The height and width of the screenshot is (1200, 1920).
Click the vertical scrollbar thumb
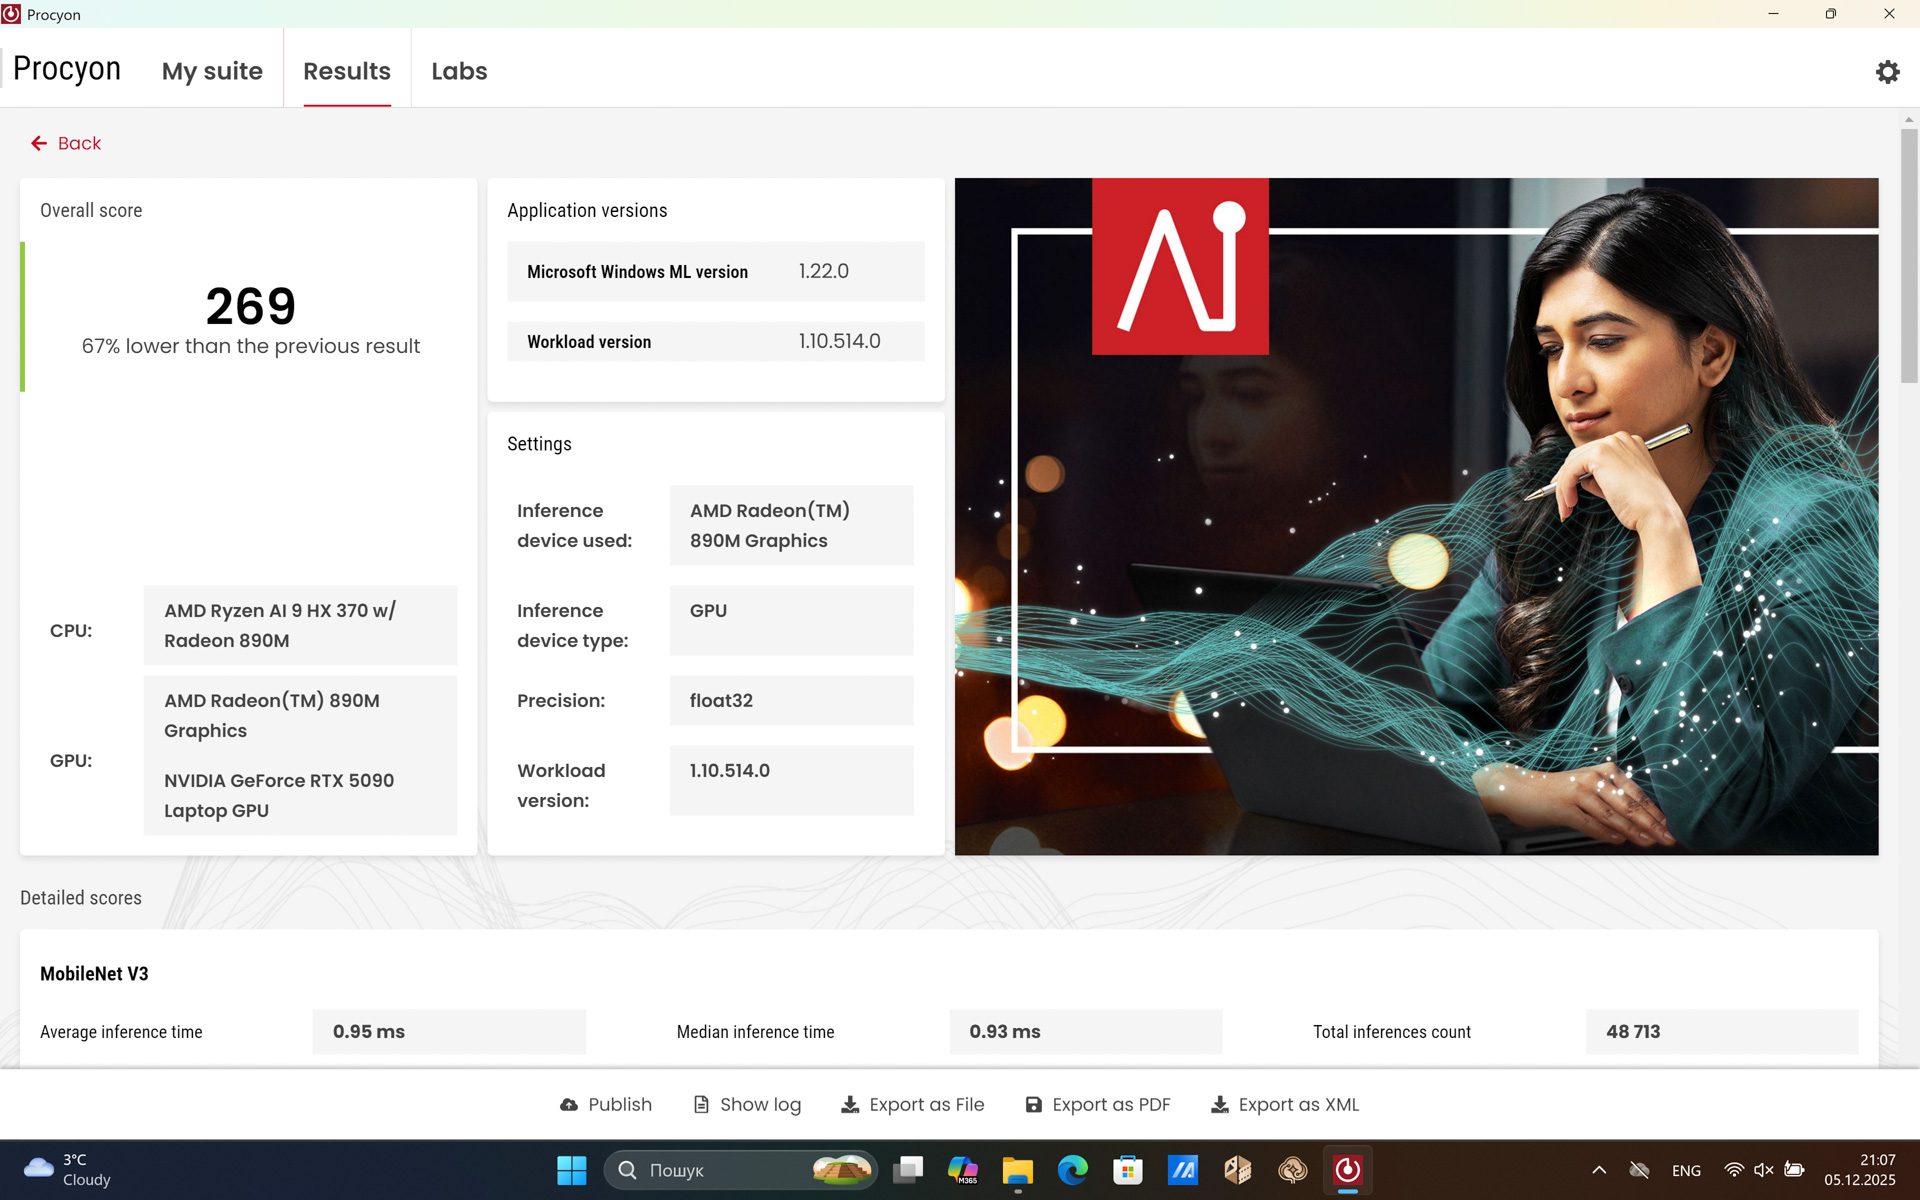[x=1909, y=255]
